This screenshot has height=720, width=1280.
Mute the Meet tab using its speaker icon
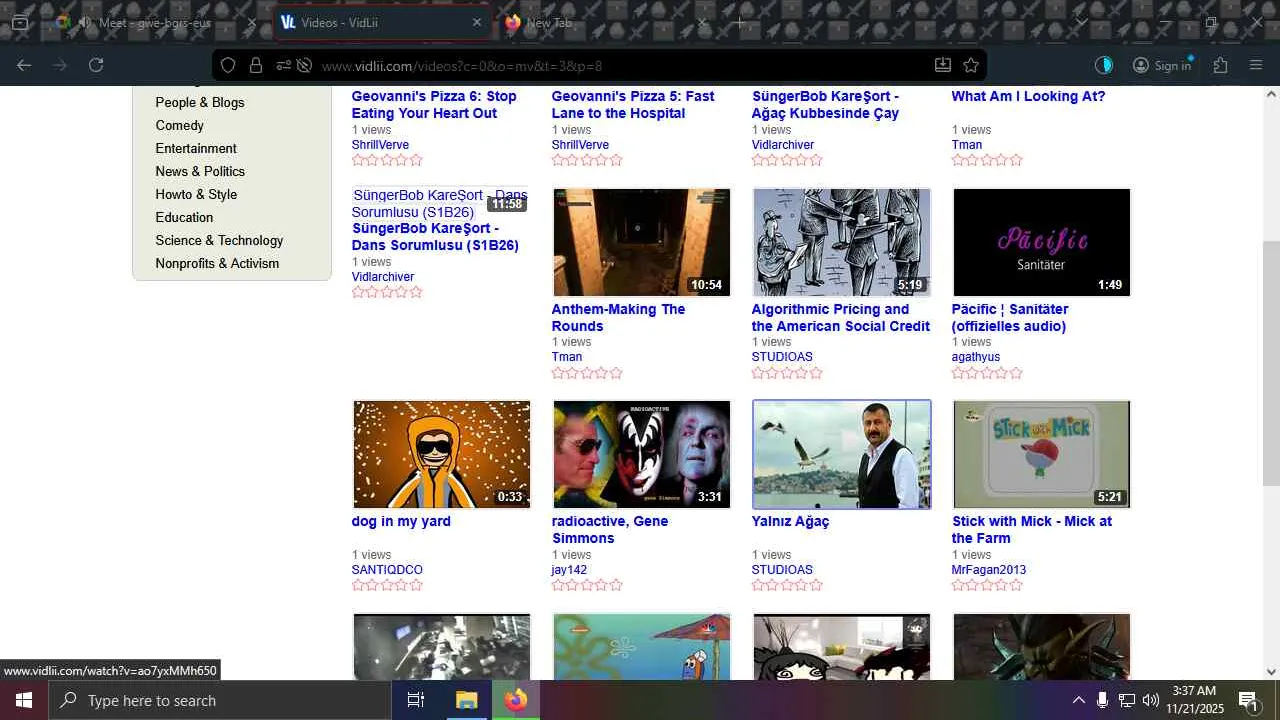(x=85, y=22)
